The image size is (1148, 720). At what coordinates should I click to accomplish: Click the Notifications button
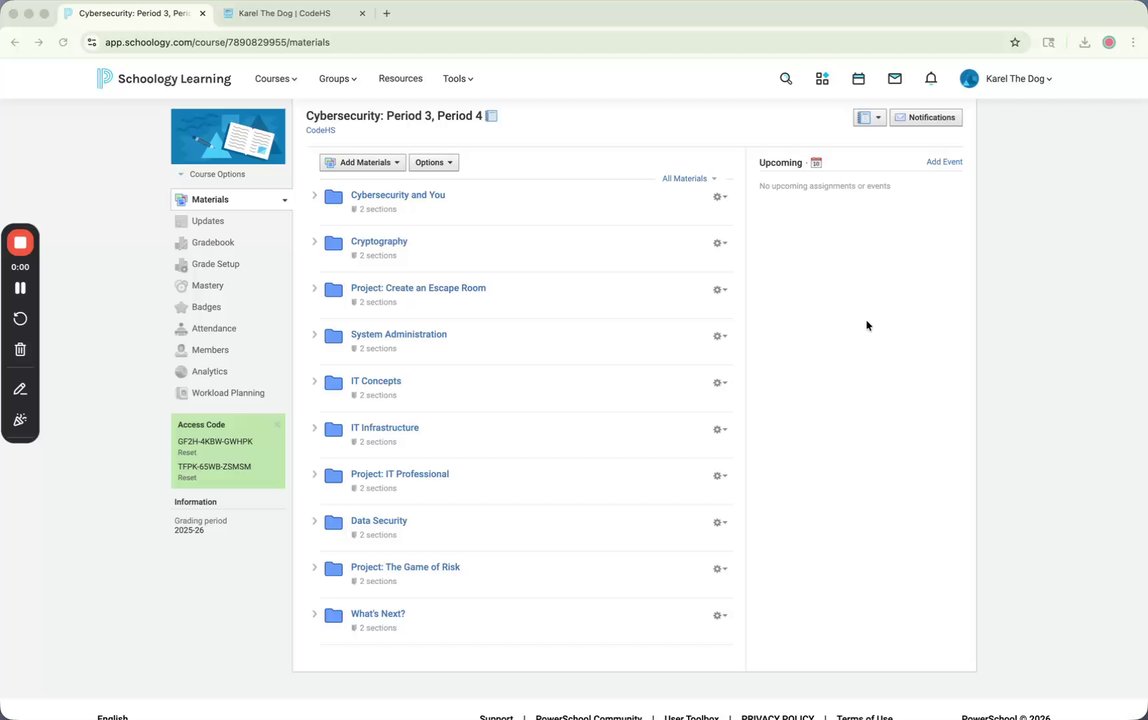pyautogui.click(x=926, y=118)
